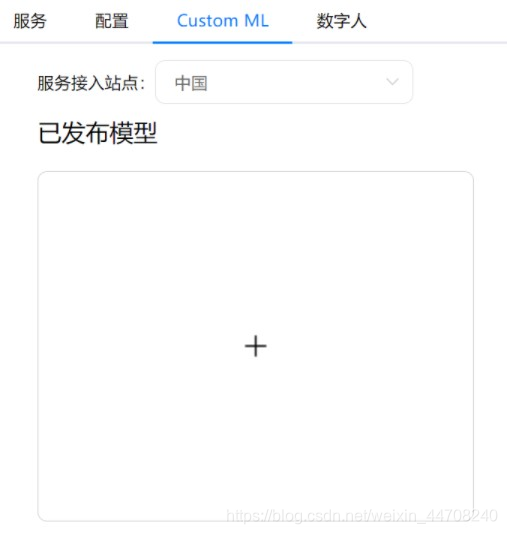
Task: Select the 中国 value in the combo box
Action: coord(191,83)
